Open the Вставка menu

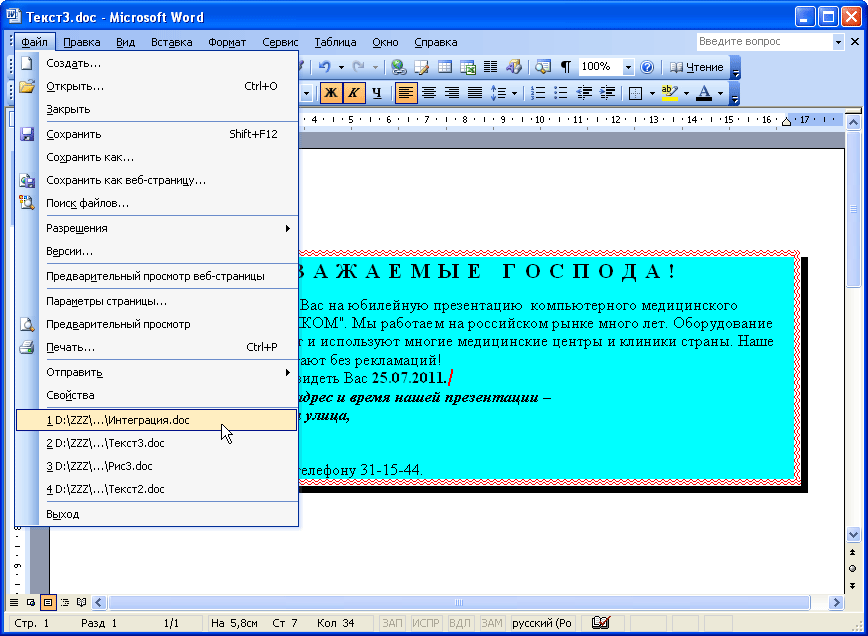172,42
